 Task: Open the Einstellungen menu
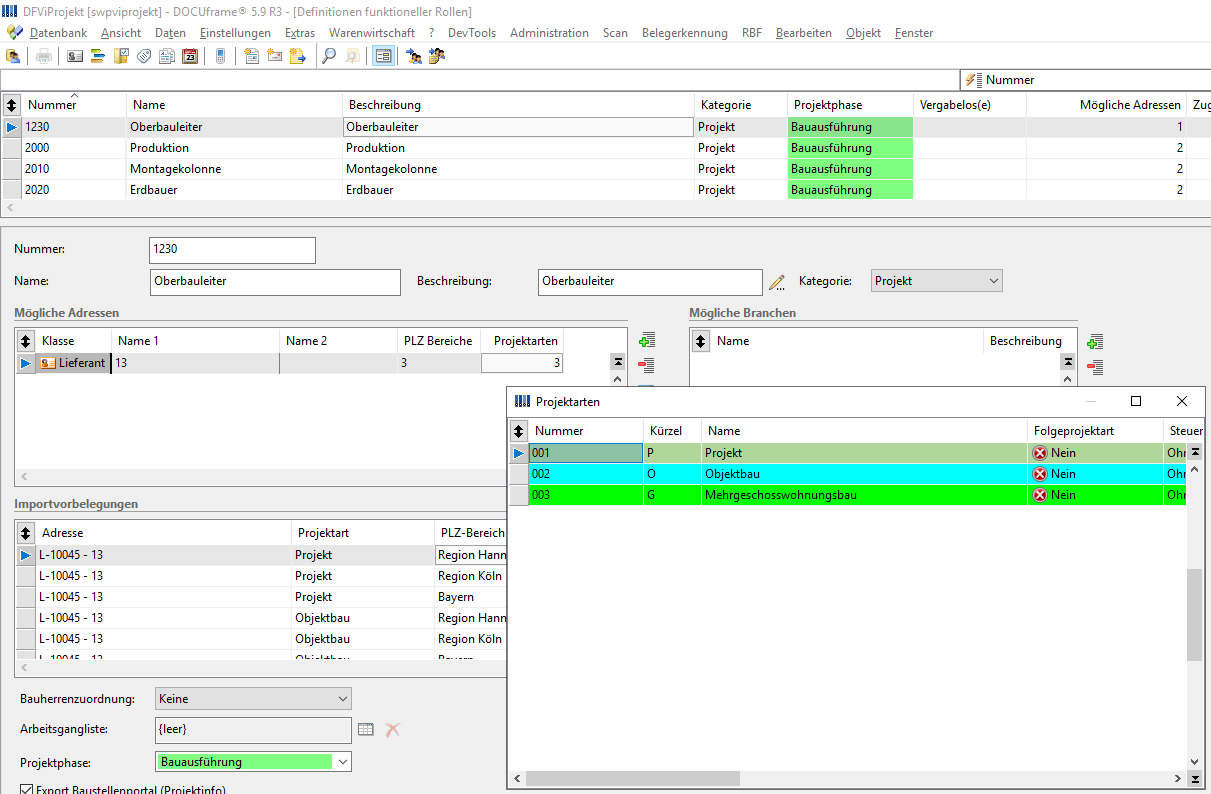235,33
